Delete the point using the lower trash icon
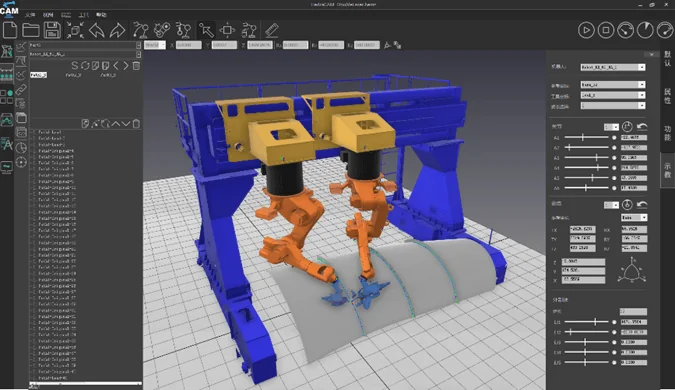Image resolution: width=675 pixels, height=390 pixels. [x=136, y=124]
